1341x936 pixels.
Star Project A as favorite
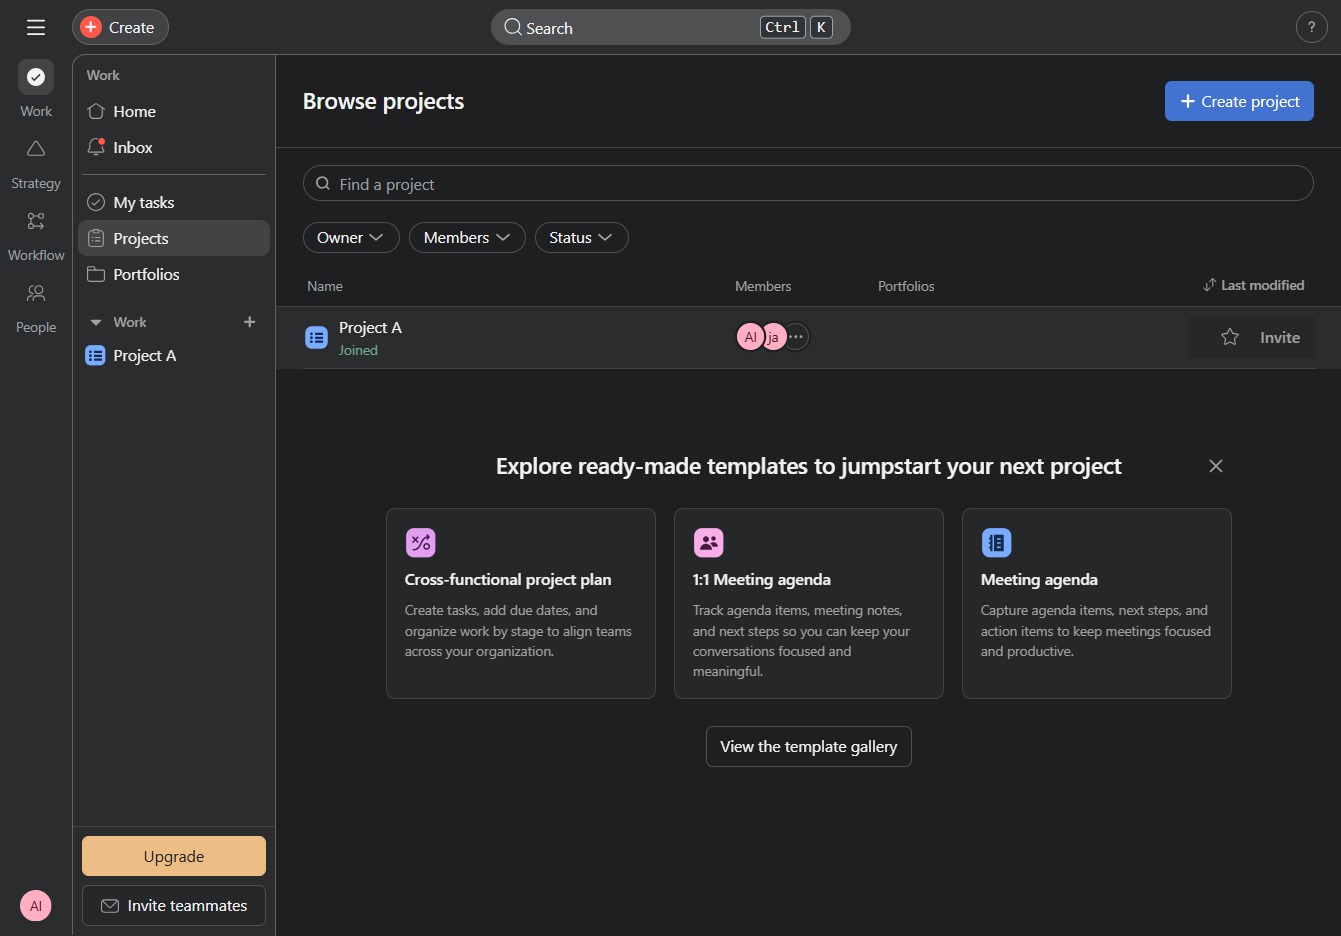(1230, 337)
